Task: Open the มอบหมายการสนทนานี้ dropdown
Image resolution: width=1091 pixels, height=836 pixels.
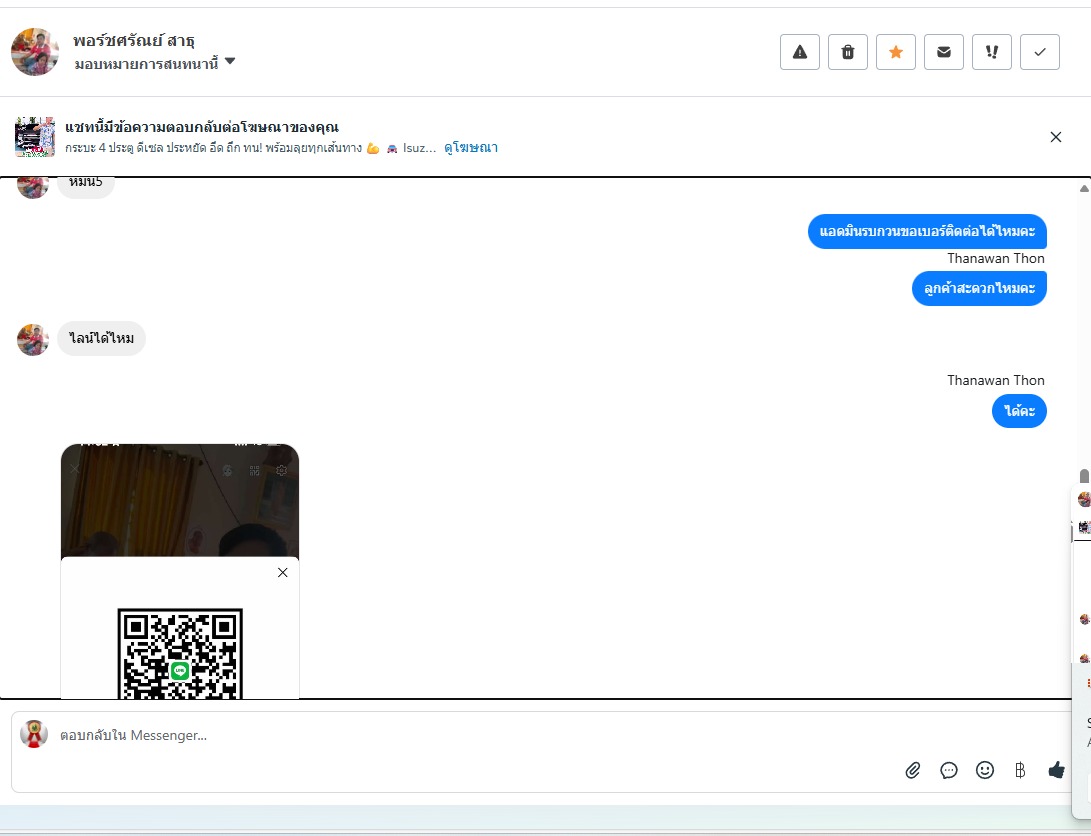Action: 155,63
